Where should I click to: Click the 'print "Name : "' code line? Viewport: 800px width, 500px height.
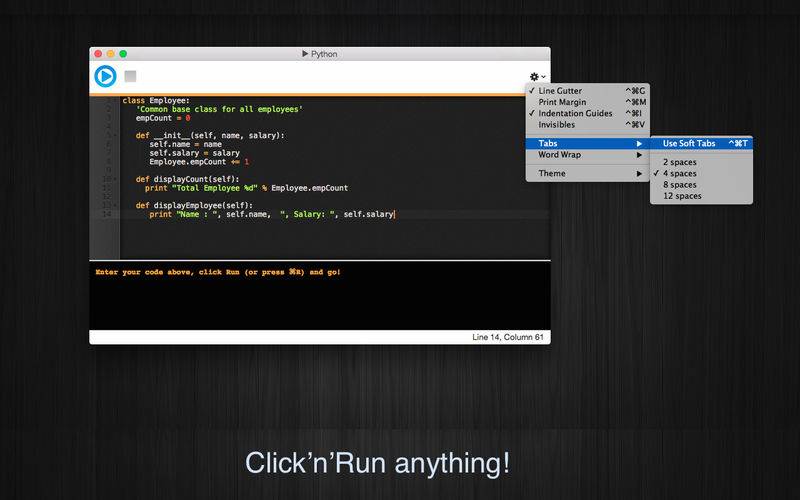click(272, 214)
